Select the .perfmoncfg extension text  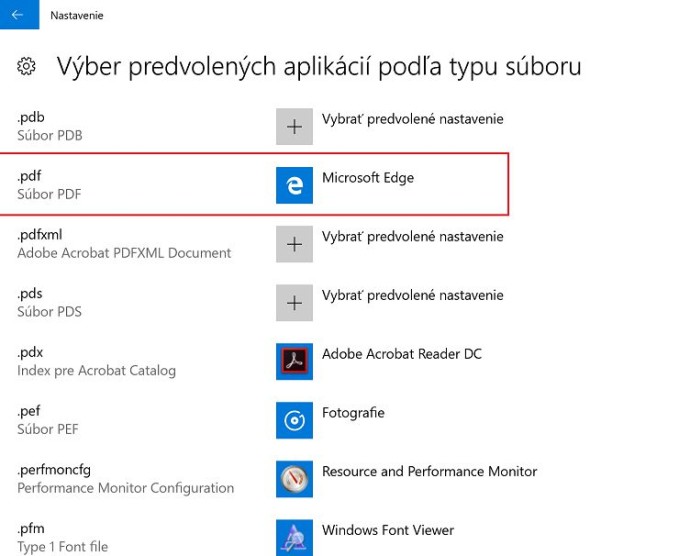[x=54, y=470]
